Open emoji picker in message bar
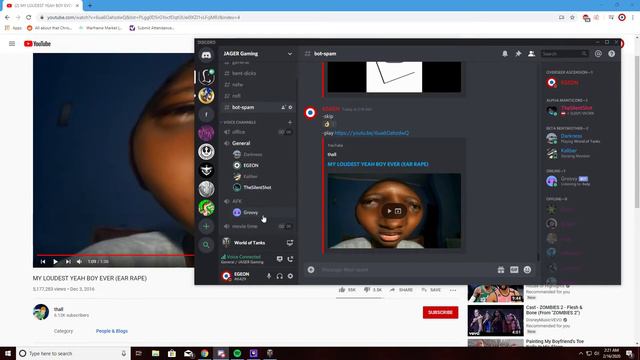Screen dimensions: 640x360 (527, 270)
